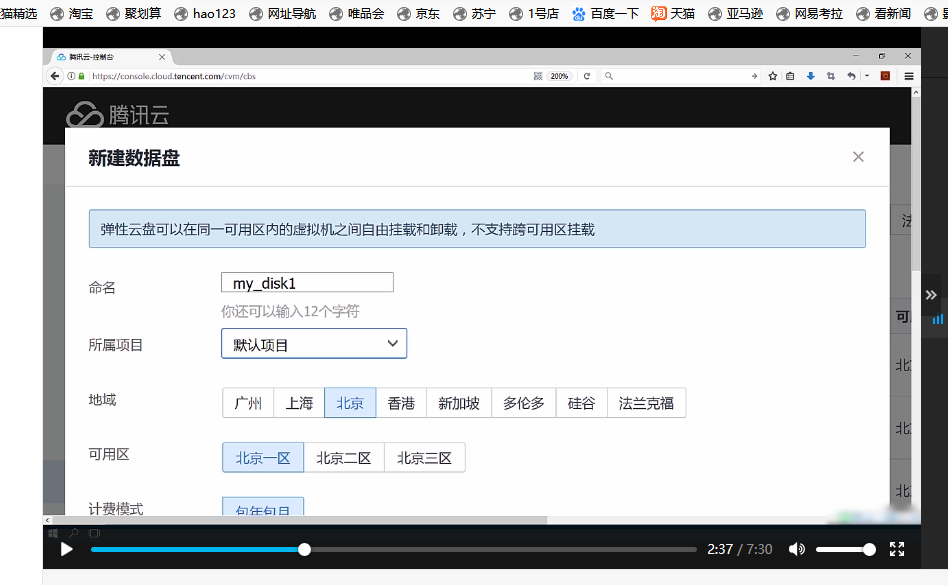Screen dimensions: 948x585
Task: Click the Windows start icon in video
Action: click(x=53, y=533)
